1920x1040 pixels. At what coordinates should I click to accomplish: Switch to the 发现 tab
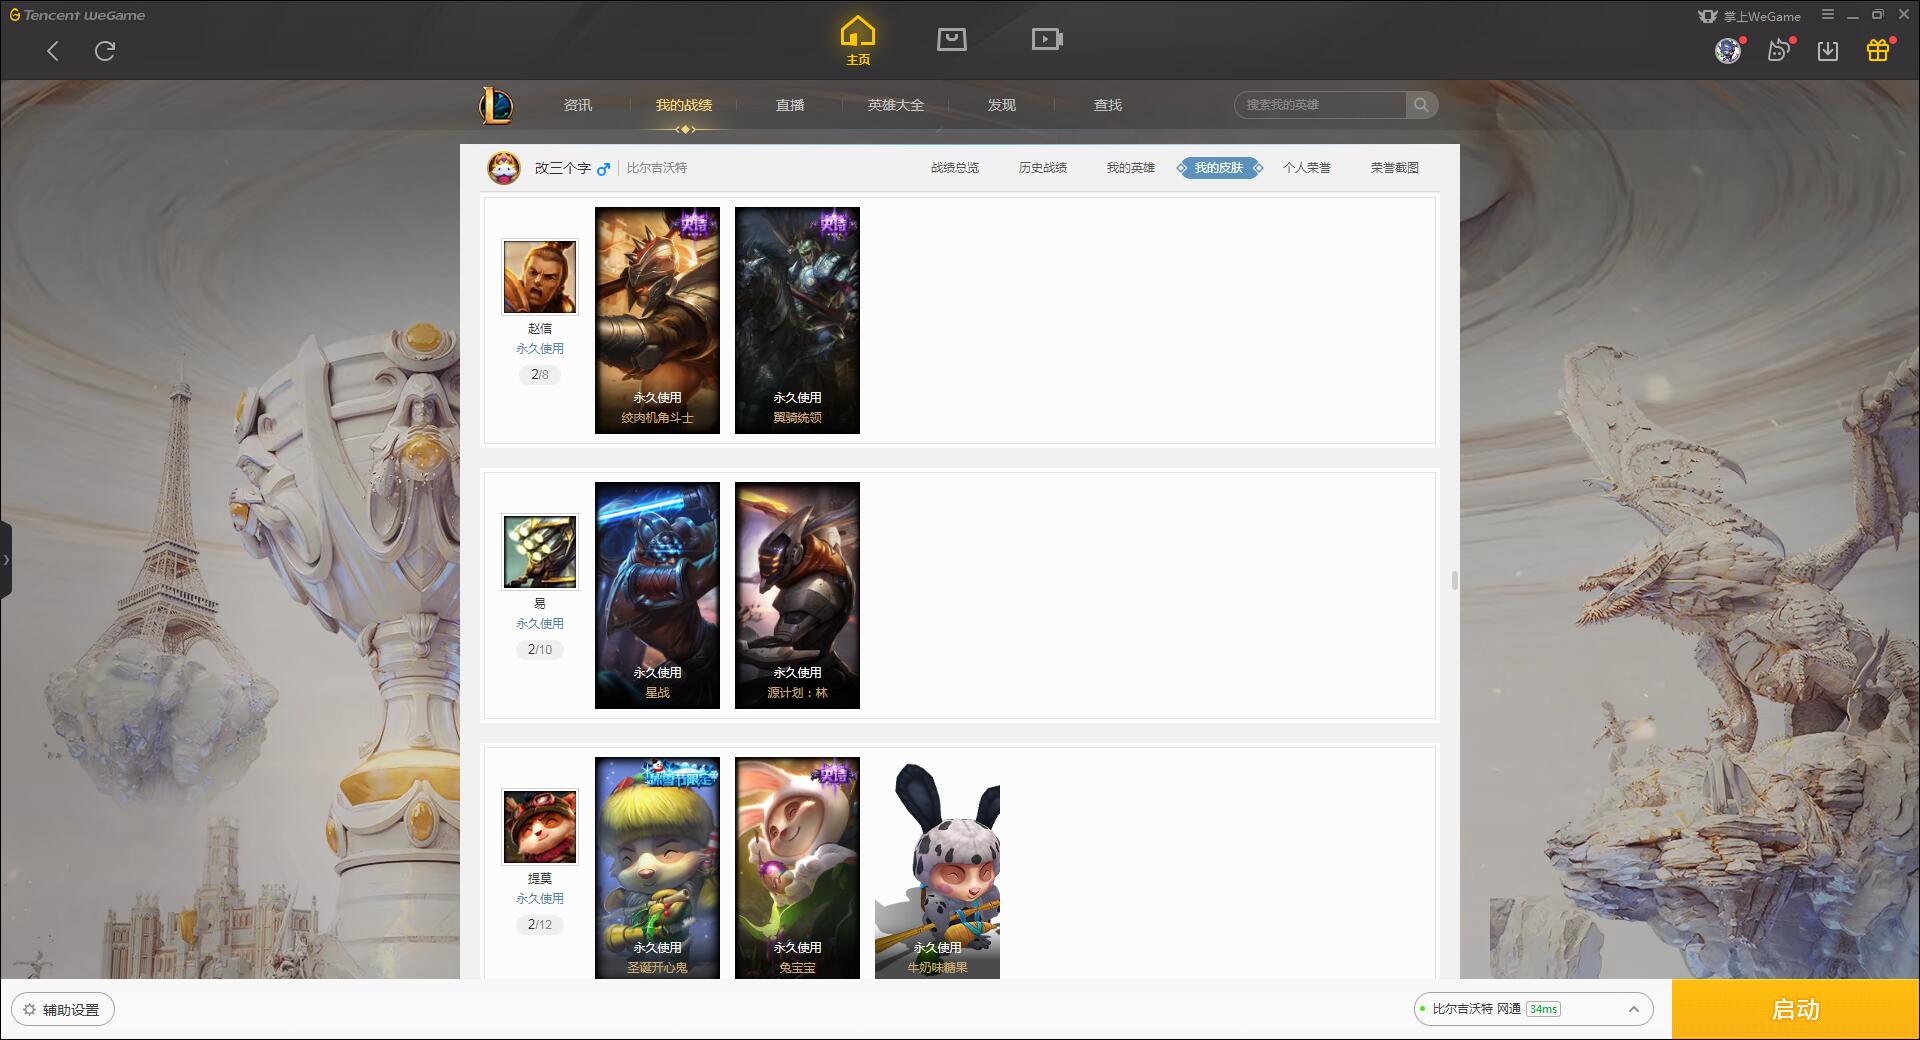pos(1002,105)
